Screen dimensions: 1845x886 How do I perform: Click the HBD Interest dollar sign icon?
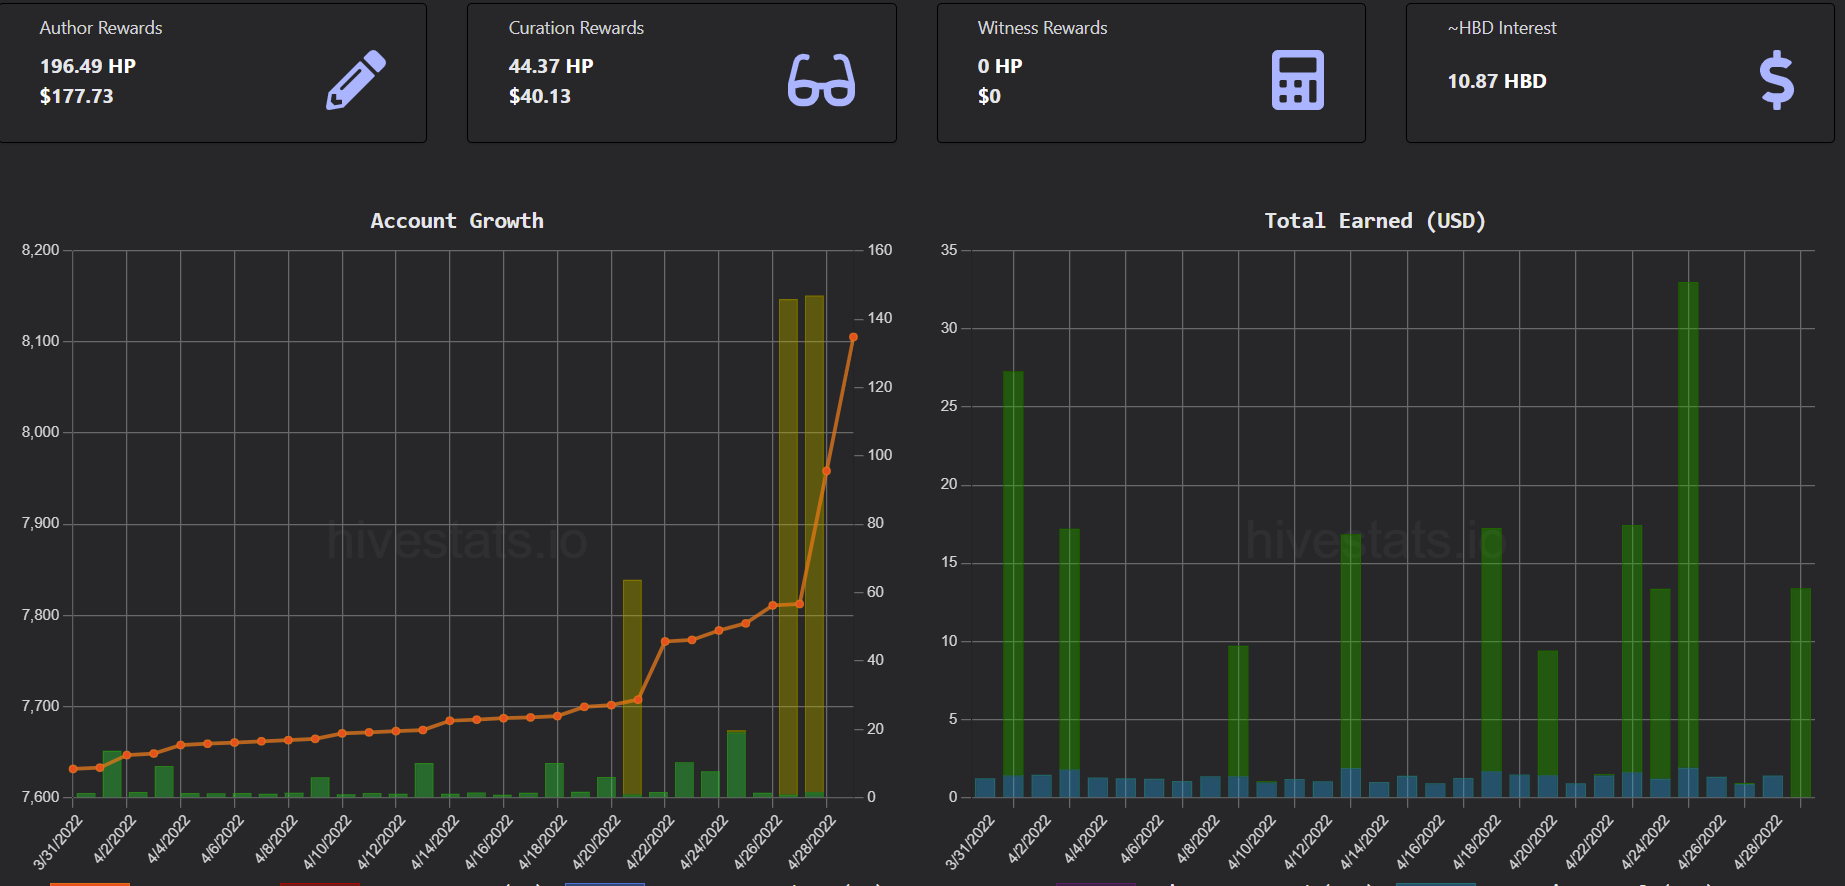pyautogui.click(x=1777, y=80)
